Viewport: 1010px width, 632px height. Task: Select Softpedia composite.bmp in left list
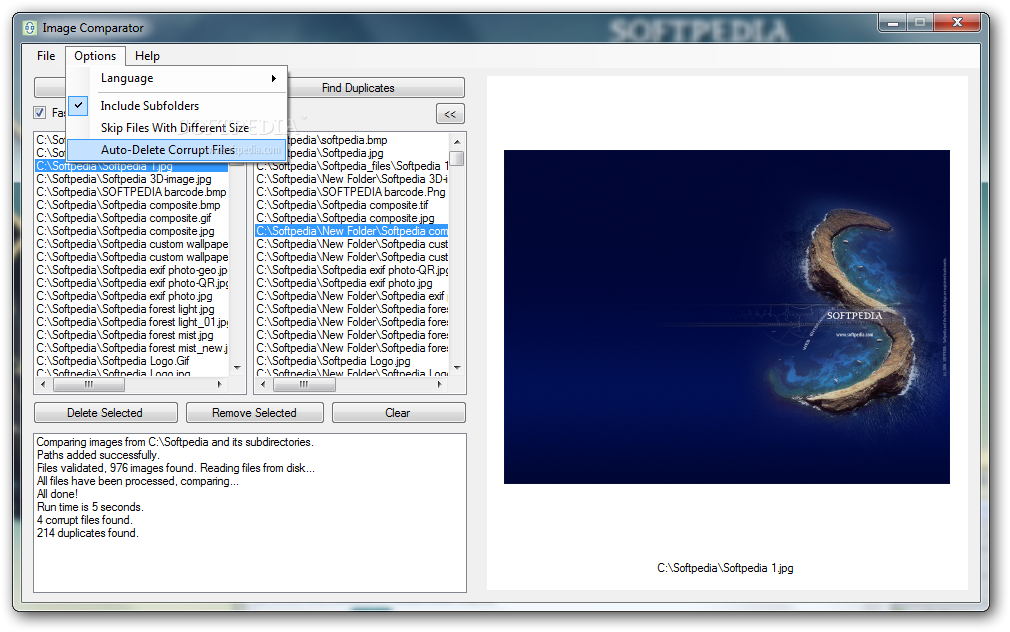132,205
